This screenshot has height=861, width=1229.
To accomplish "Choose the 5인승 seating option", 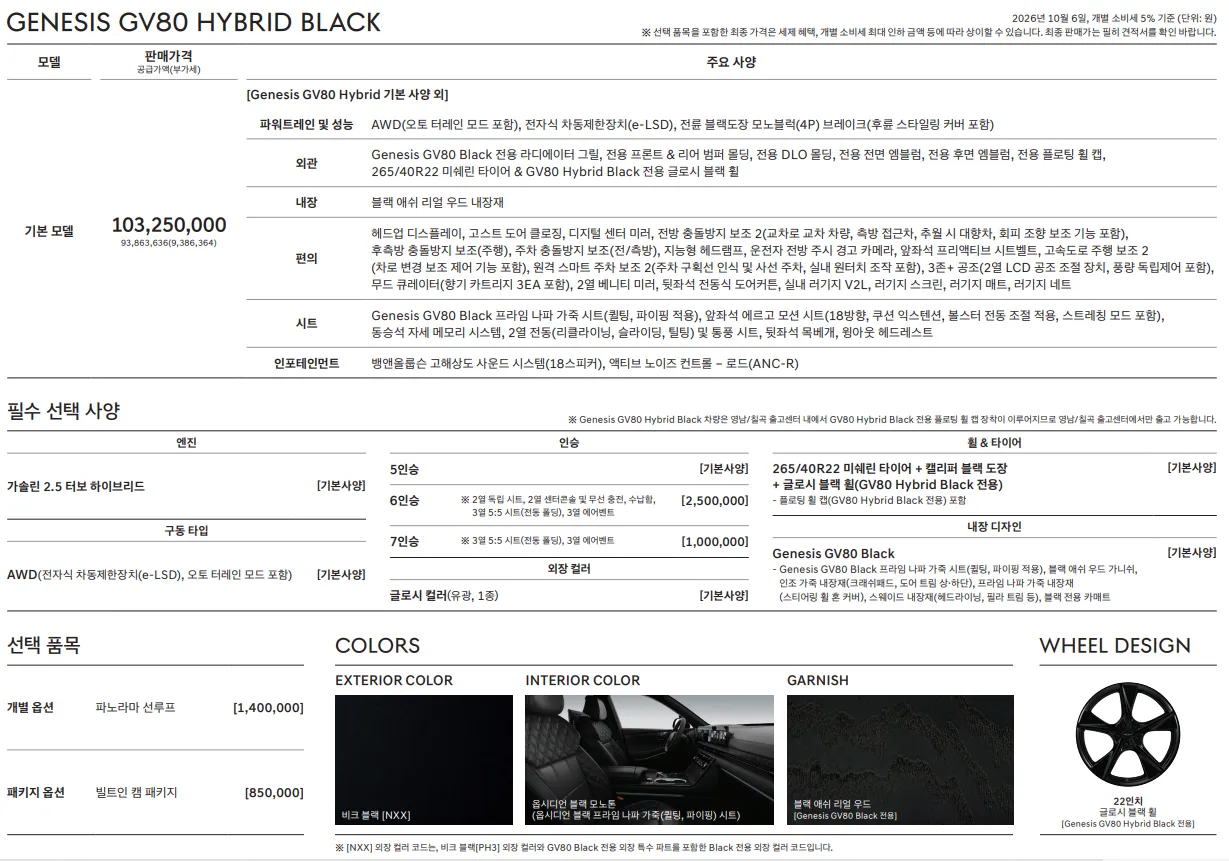I will coord(404,469).
